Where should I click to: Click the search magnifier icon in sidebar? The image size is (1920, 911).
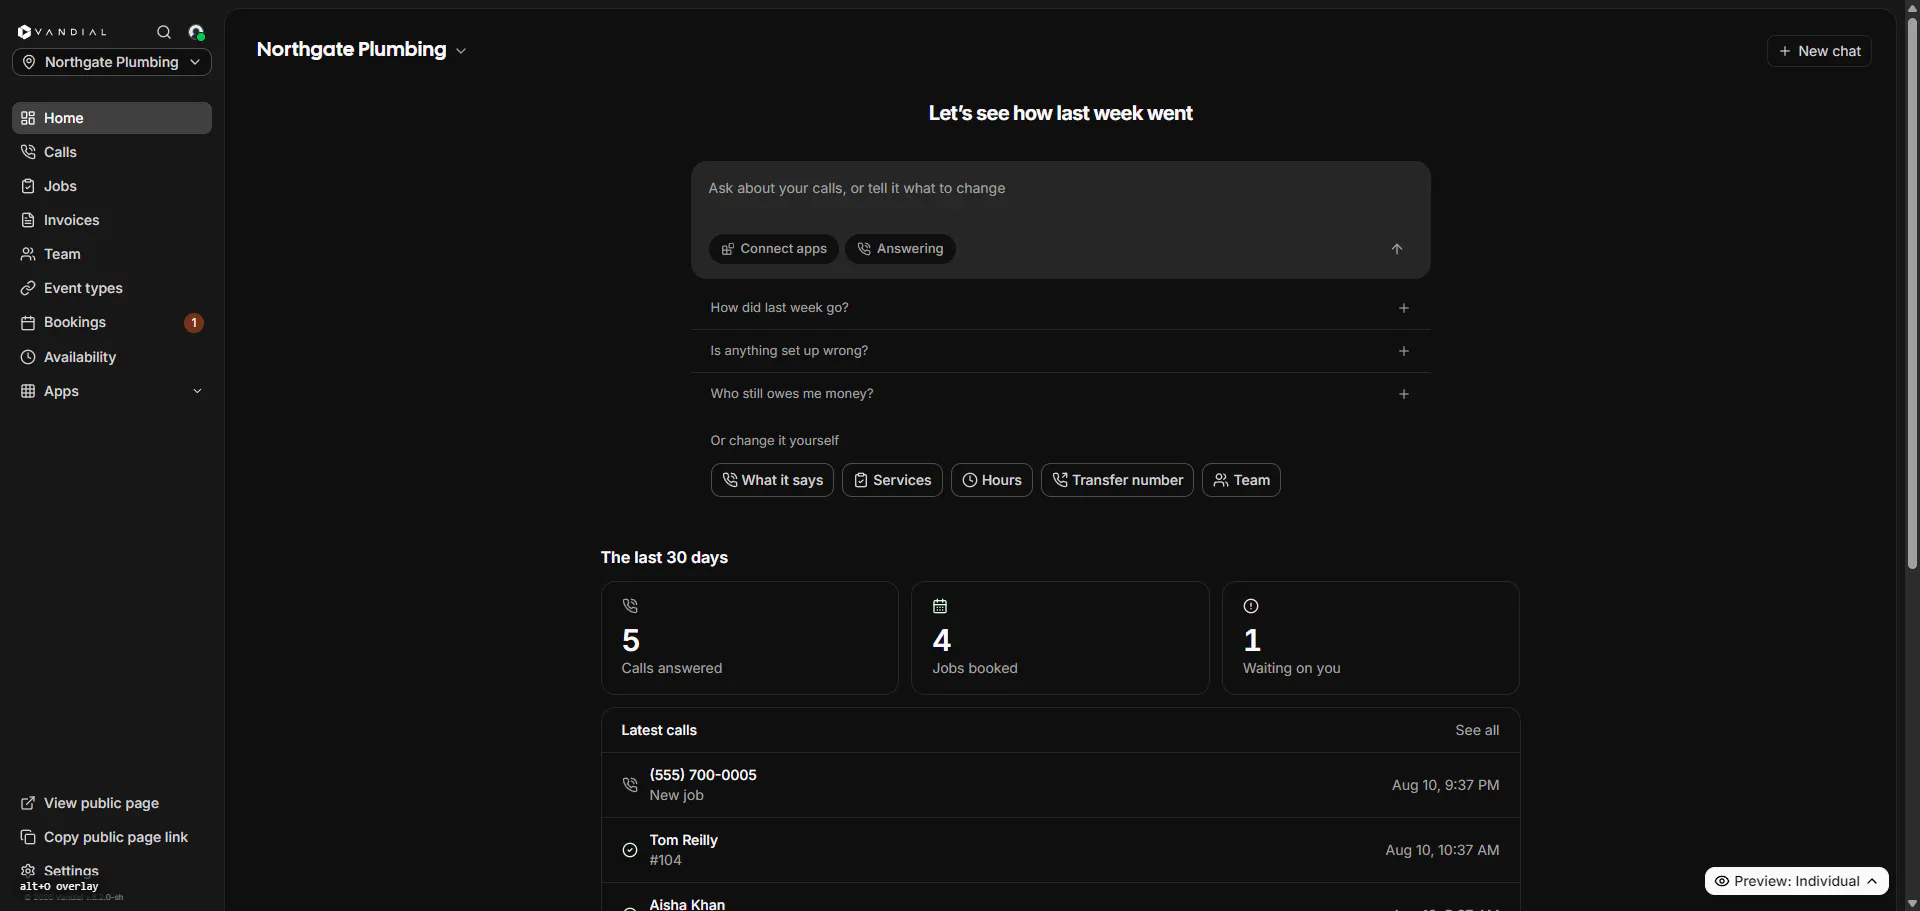164,32
